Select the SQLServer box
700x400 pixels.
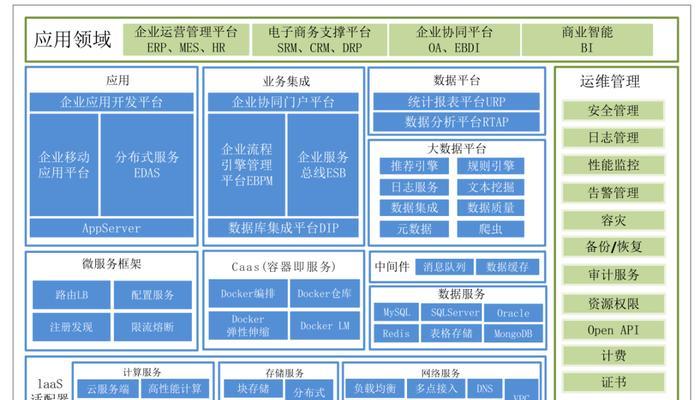[x=451, y=312]
